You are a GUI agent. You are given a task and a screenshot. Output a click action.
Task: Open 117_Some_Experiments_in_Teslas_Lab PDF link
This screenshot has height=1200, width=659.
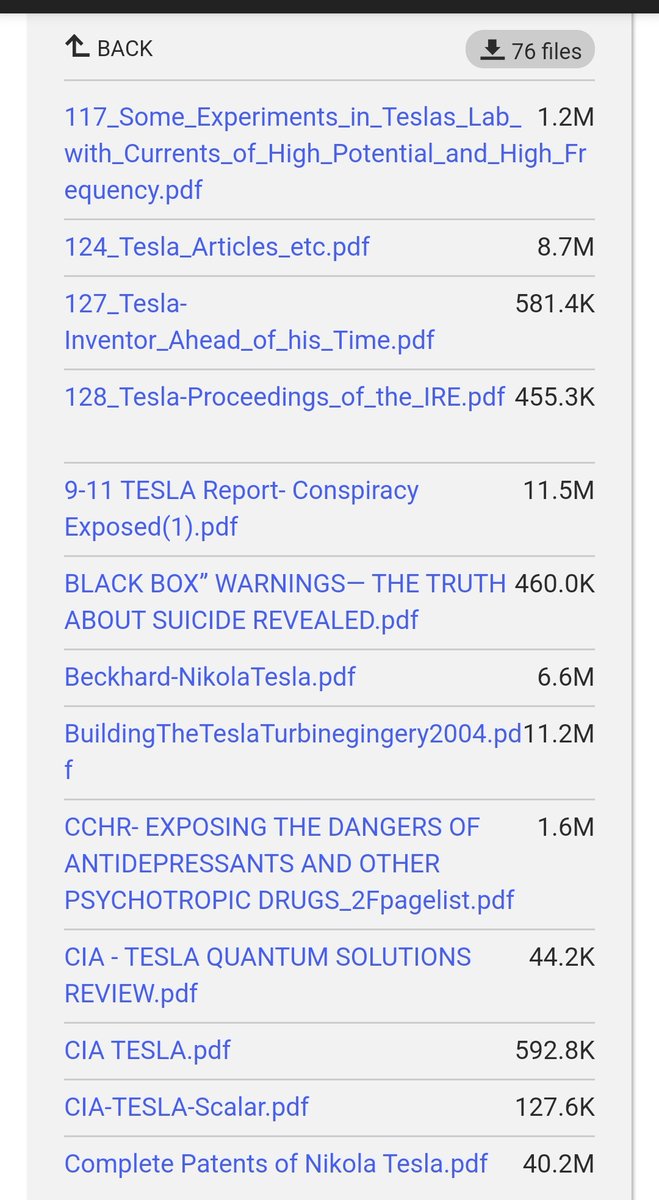(x=292, y=153)
